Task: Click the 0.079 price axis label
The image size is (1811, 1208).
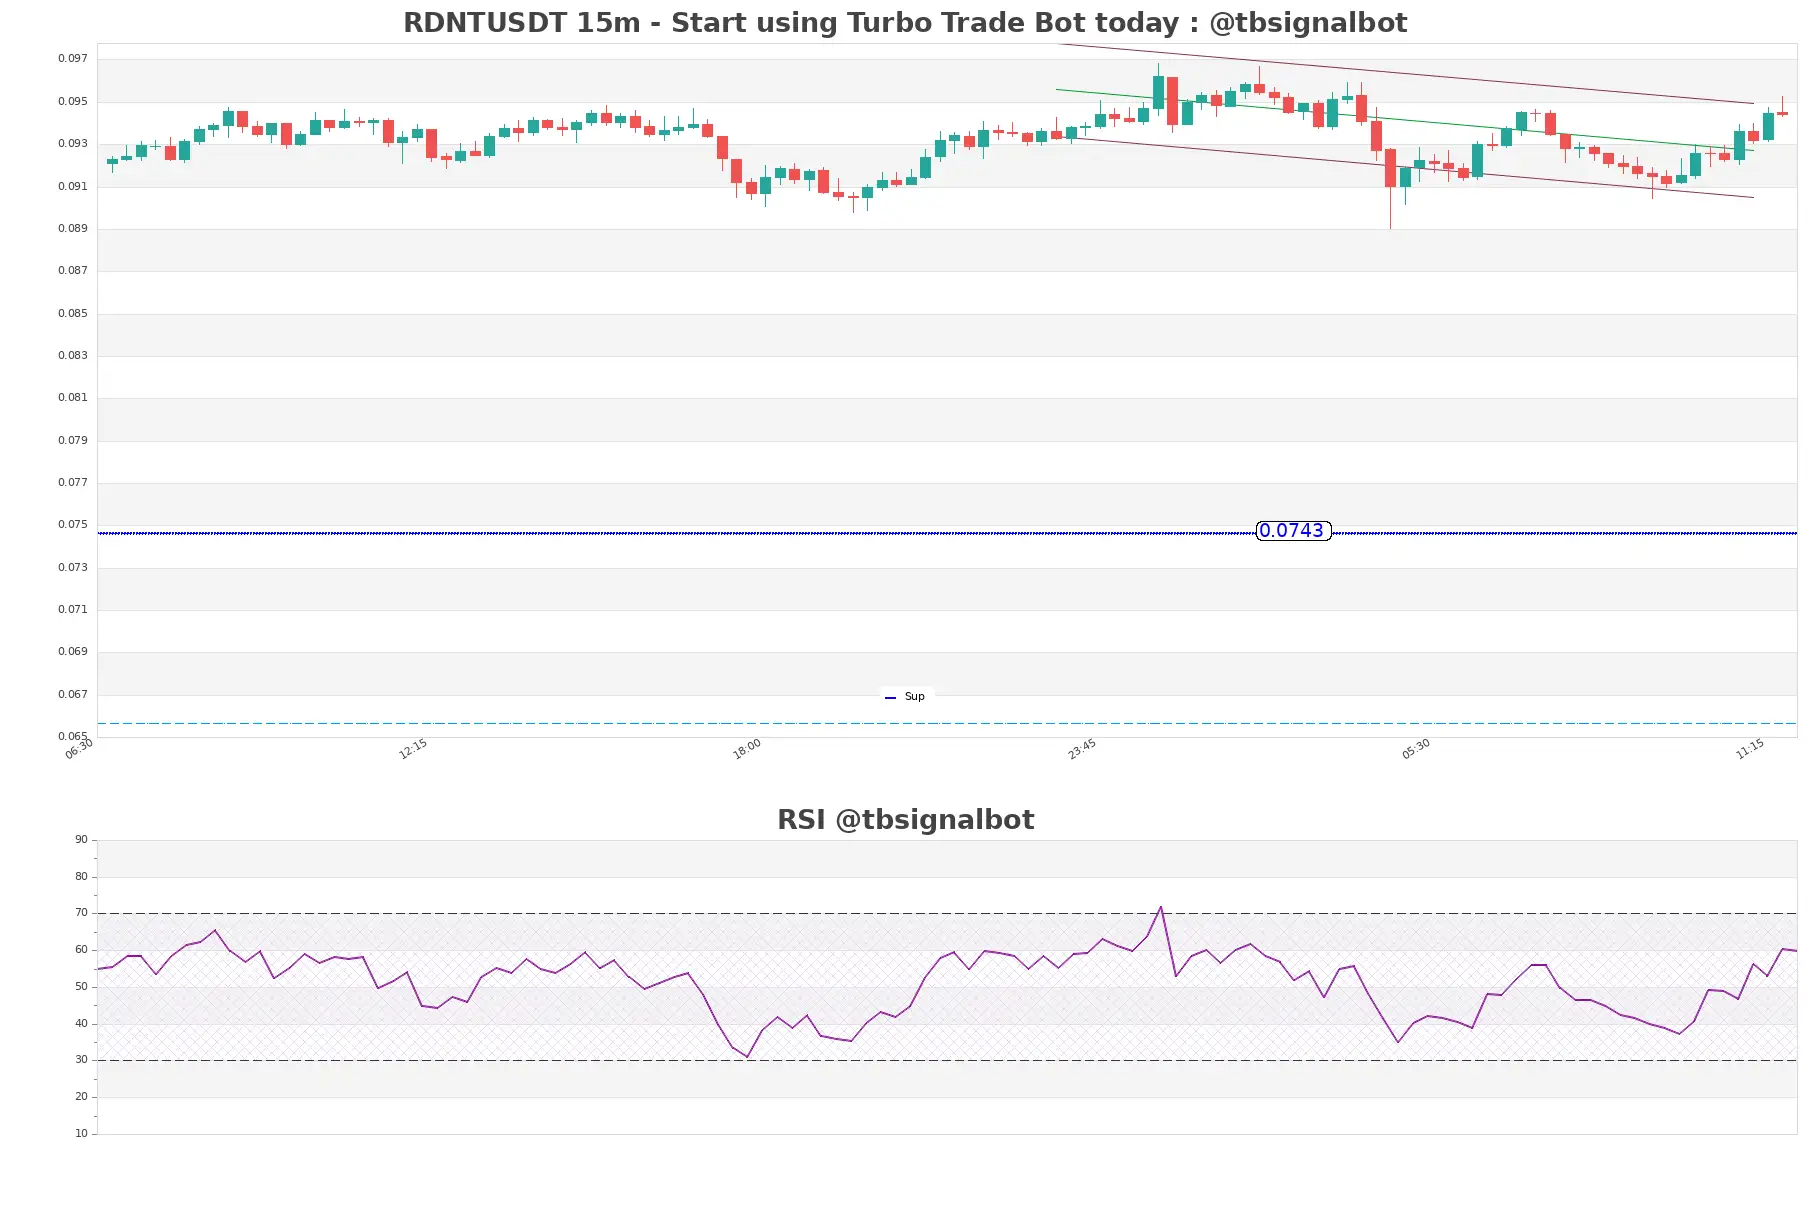Action: (72, 440)
